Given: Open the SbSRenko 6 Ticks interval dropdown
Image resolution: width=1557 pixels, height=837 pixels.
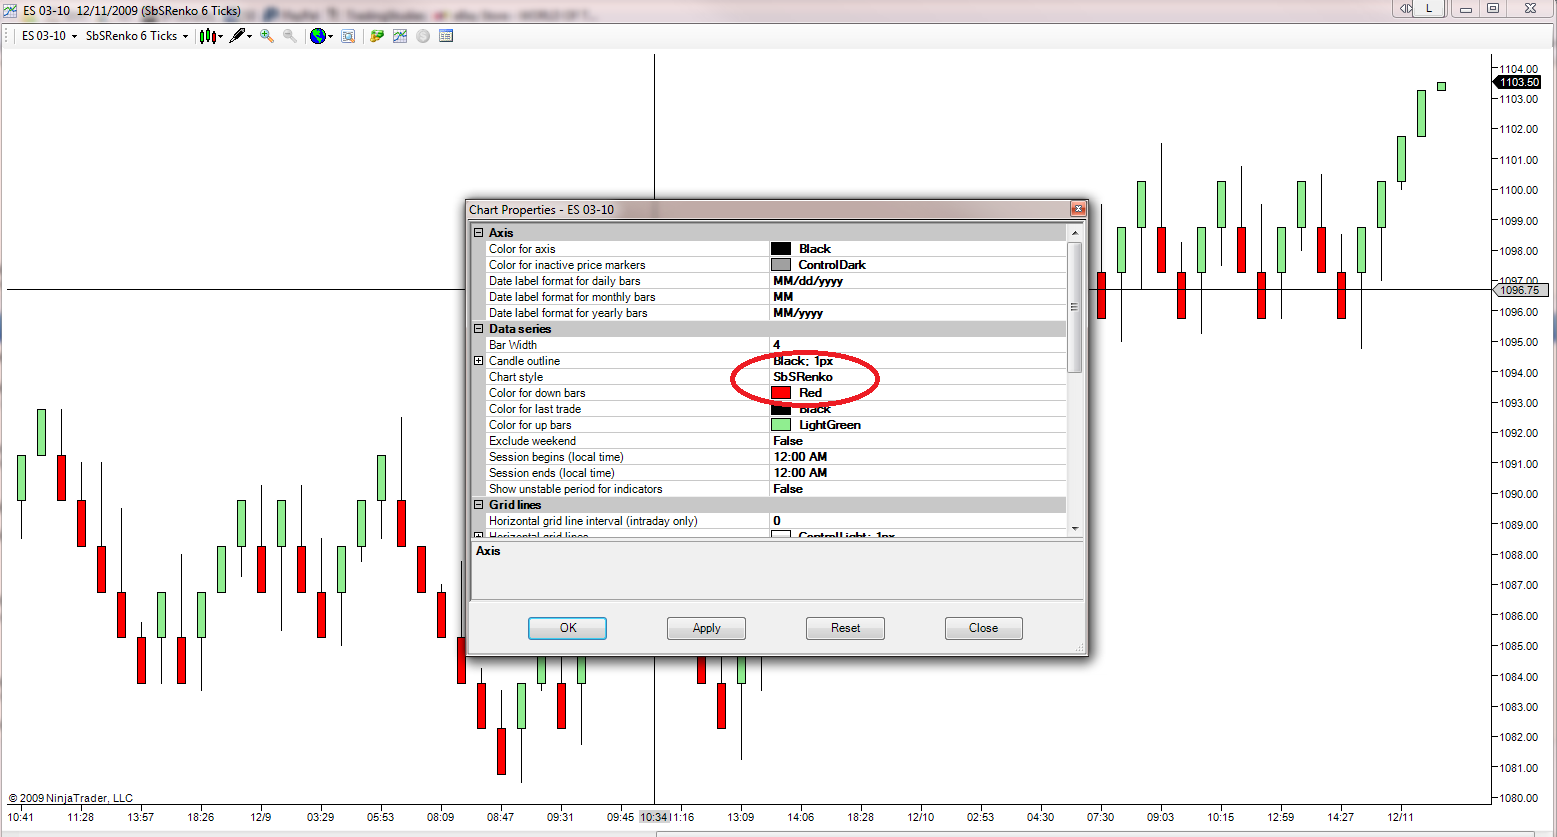Looking at the screenshot, I should pyautogui.click(x=136, y=36).
